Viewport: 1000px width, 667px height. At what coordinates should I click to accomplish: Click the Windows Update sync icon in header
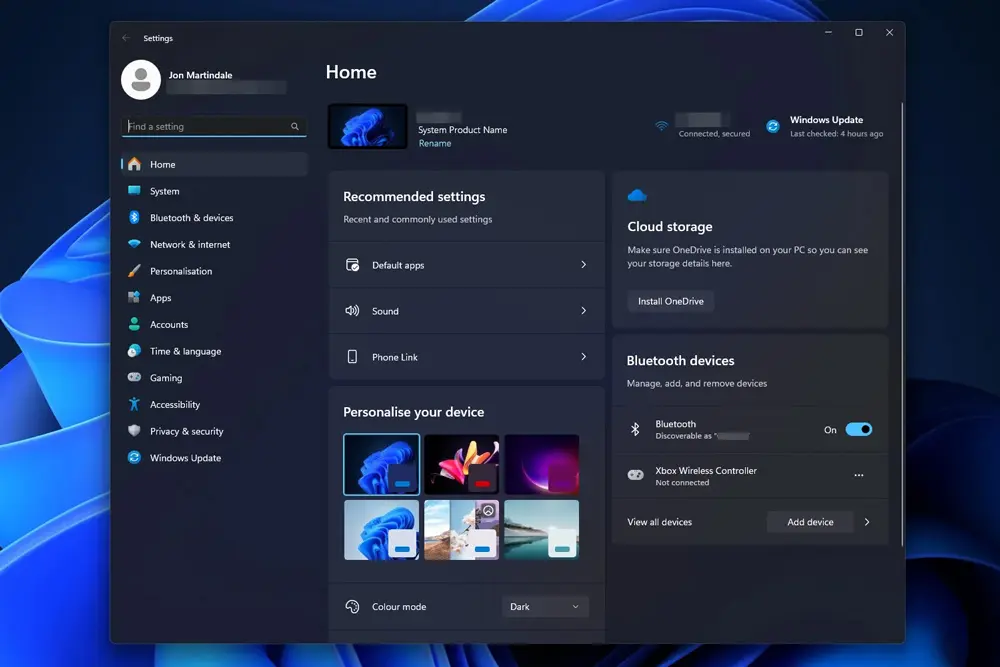point(773,126)
